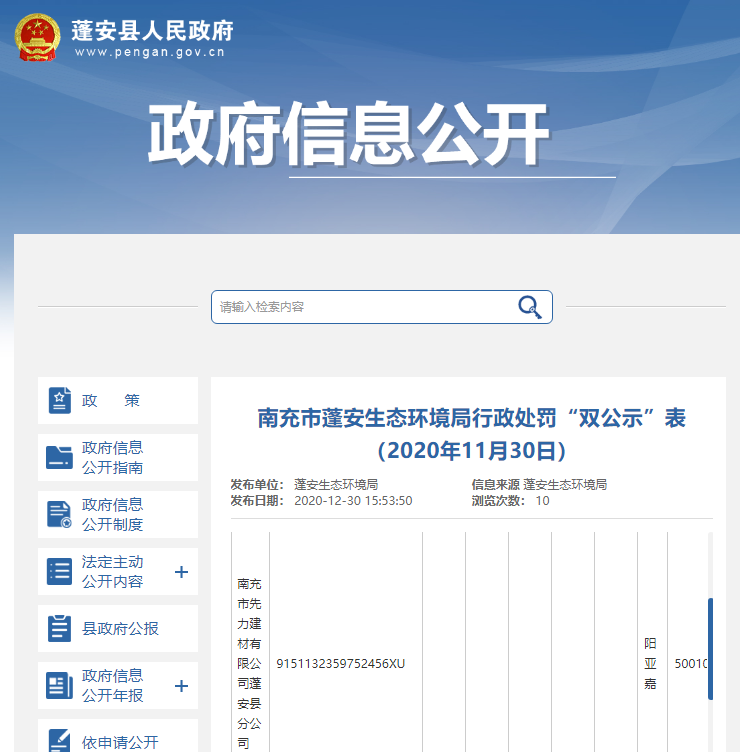This screenshot has height=752, width=740.
Task: Click the company name cell 南充市先力建材有限公司
Action: 249,664
